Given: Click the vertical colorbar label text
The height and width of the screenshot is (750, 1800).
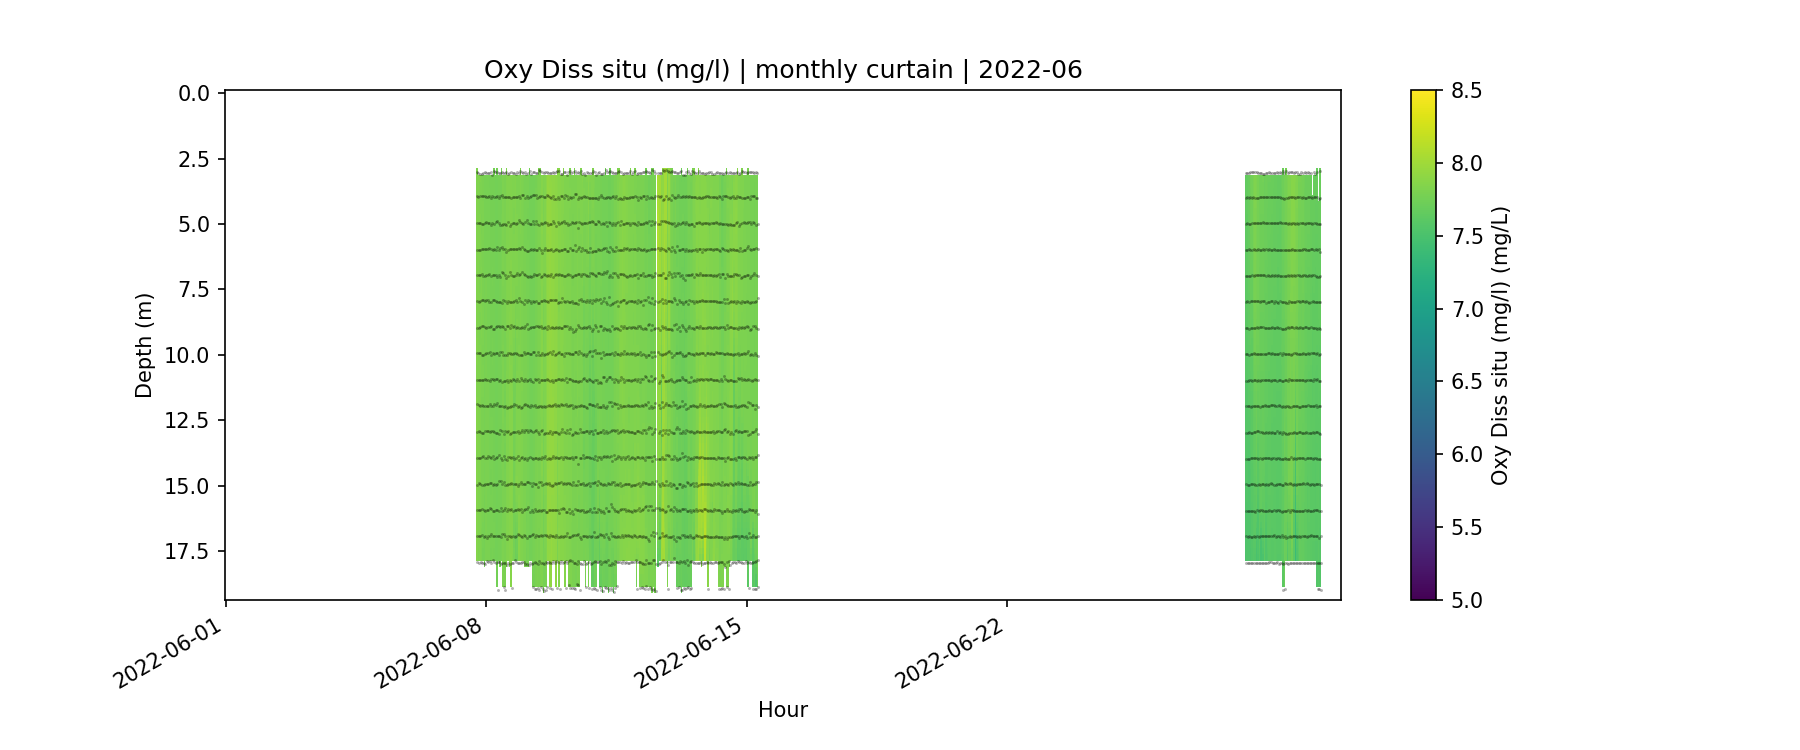Looking at the screenshot, I should (x=1499, y=345).
